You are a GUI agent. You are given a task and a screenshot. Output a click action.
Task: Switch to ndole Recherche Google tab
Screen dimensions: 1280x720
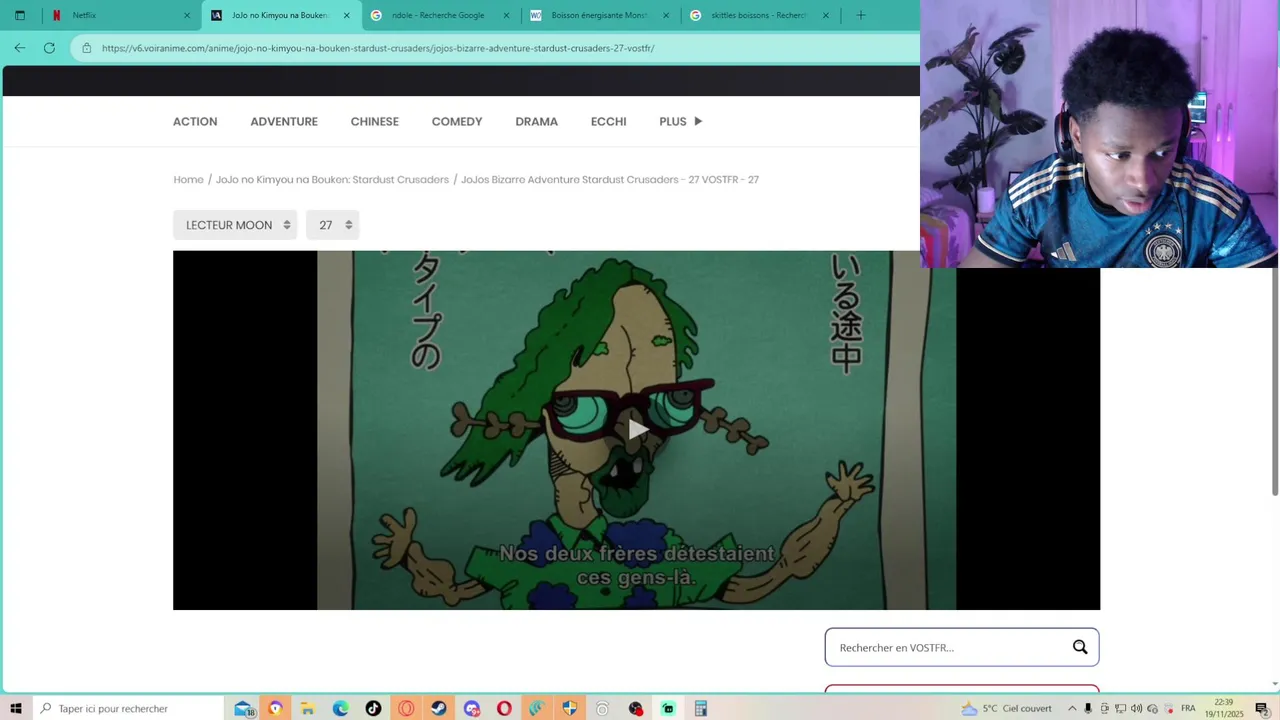click(x=440, y=15)
